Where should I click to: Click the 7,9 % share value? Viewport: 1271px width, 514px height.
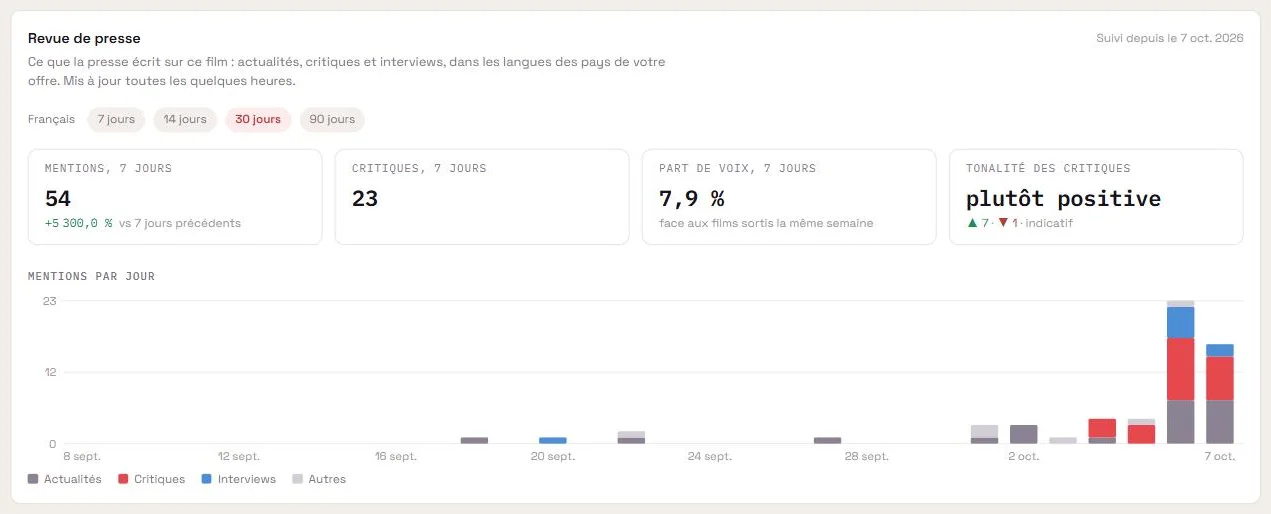click(x=692, y=198)
